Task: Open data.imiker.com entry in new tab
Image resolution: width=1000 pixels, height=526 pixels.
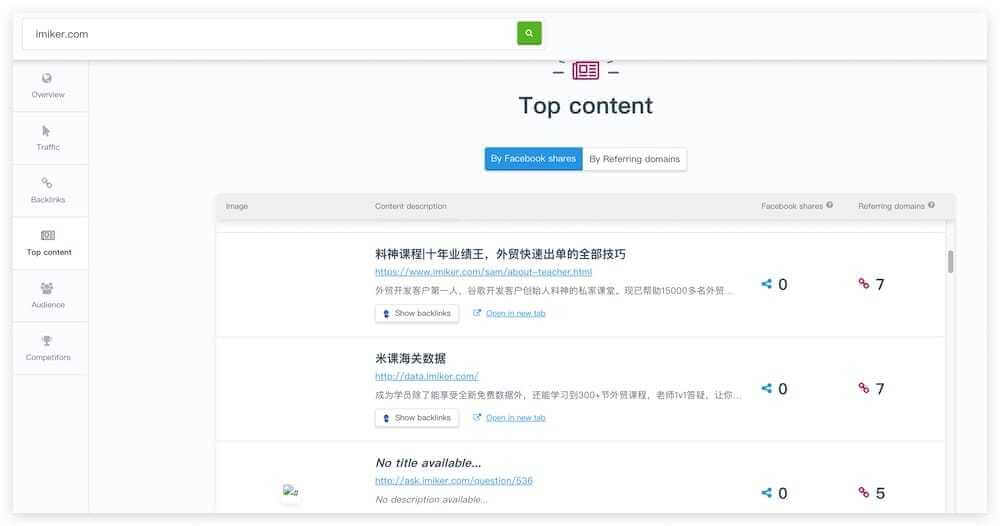Action: [515, 418]
